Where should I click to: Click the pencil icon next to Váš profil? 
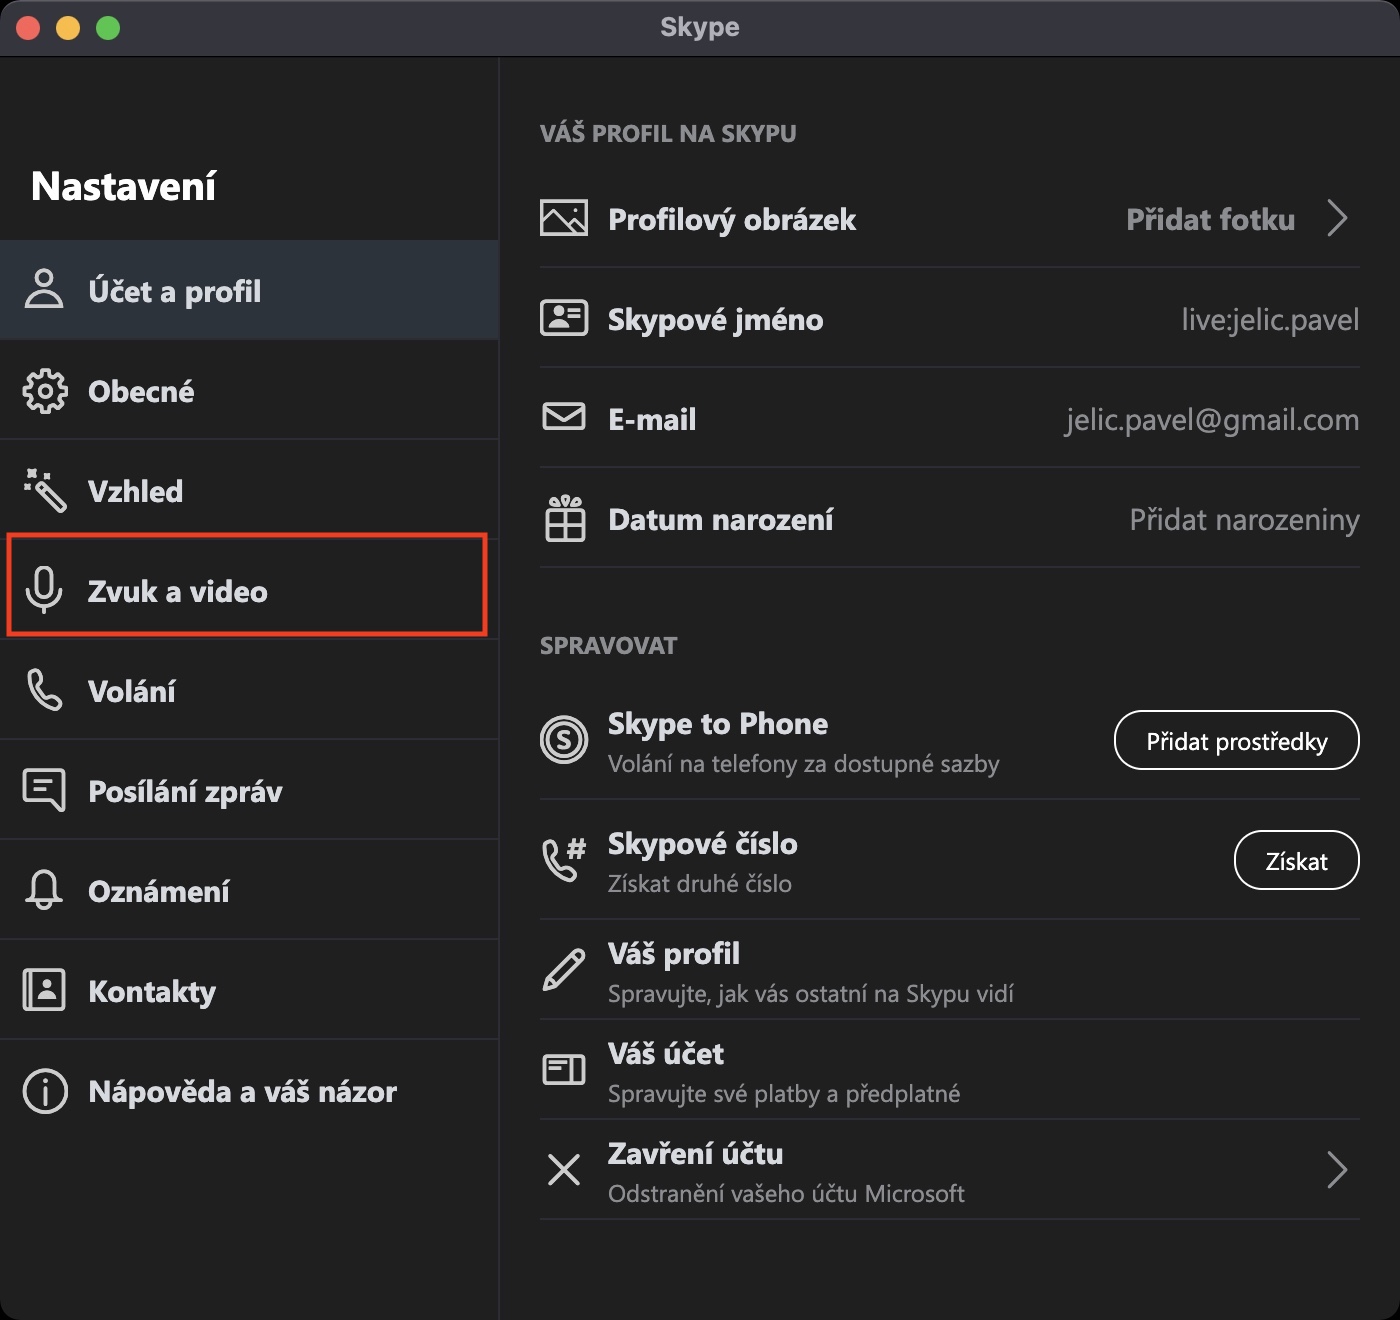(x=564, y=970)
